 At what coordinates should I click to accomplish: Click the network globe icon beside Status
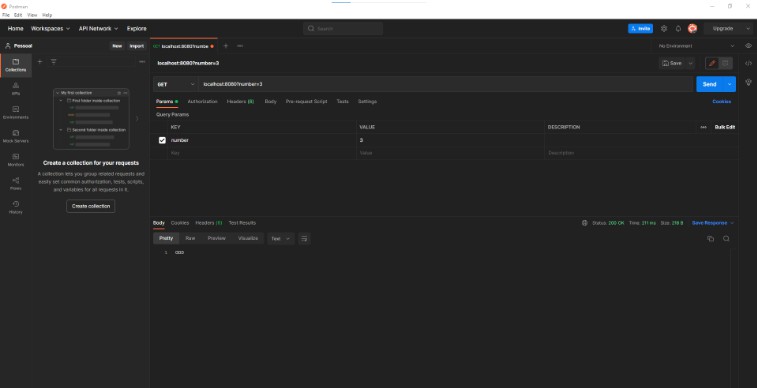[585, 223]
